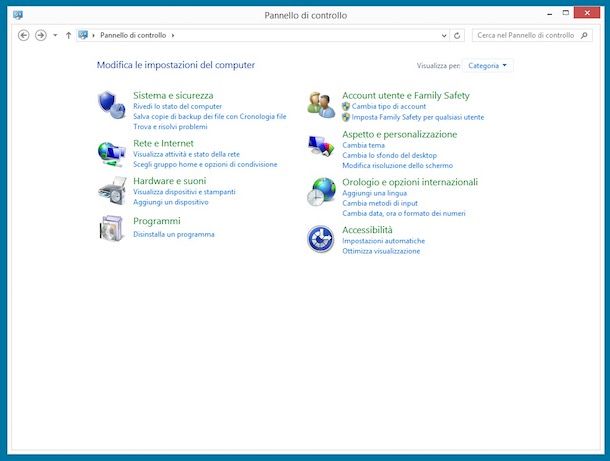The image size is (610, 461).
Task: Click Aggiungi un dispositivo
Action: pyautogui.click(x=170, y=202)
